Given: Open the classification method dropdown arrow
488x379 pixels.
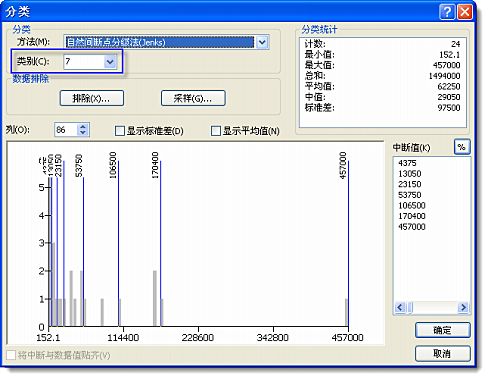Looking at the screenshot, I should point(262,42).
